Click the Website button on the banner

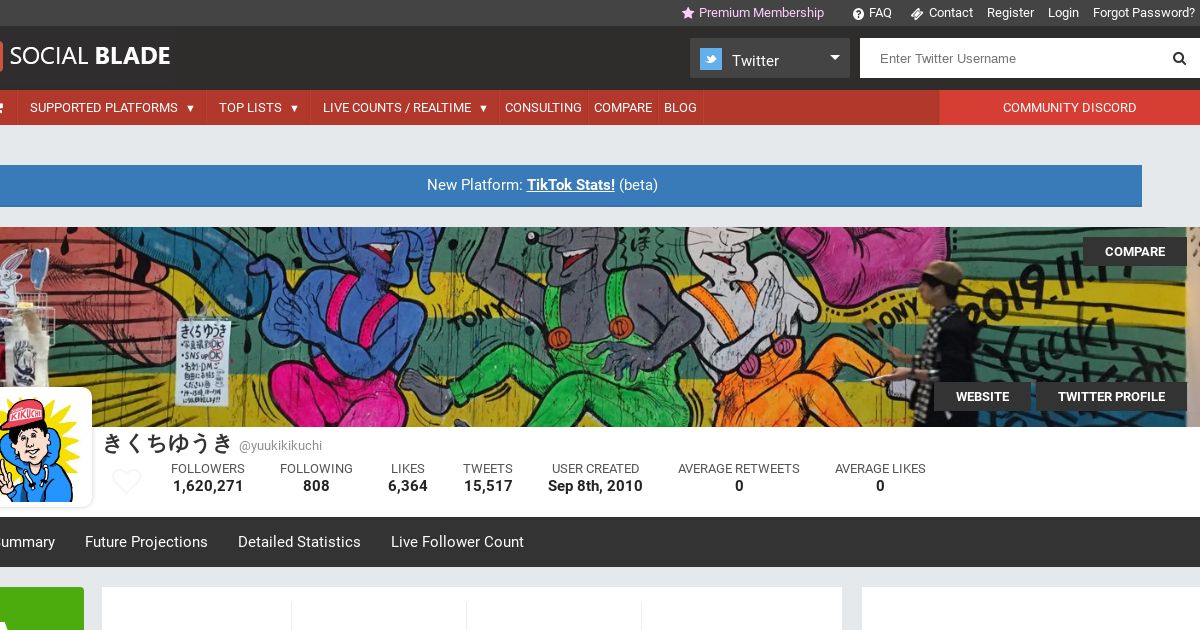pyautogui.click(x=982, y=396)
